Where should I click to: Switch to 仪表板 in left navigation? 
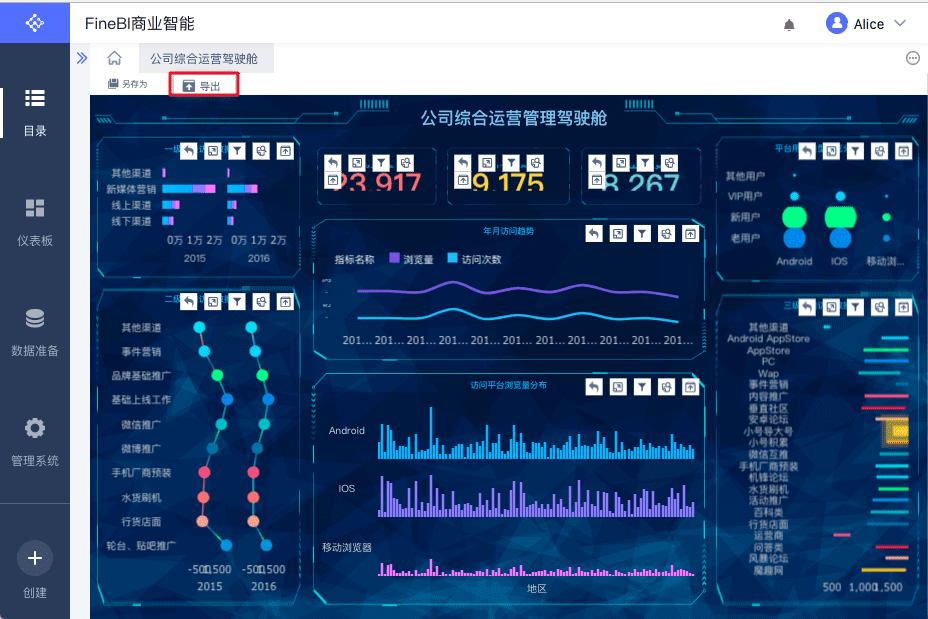click(35, 223)
